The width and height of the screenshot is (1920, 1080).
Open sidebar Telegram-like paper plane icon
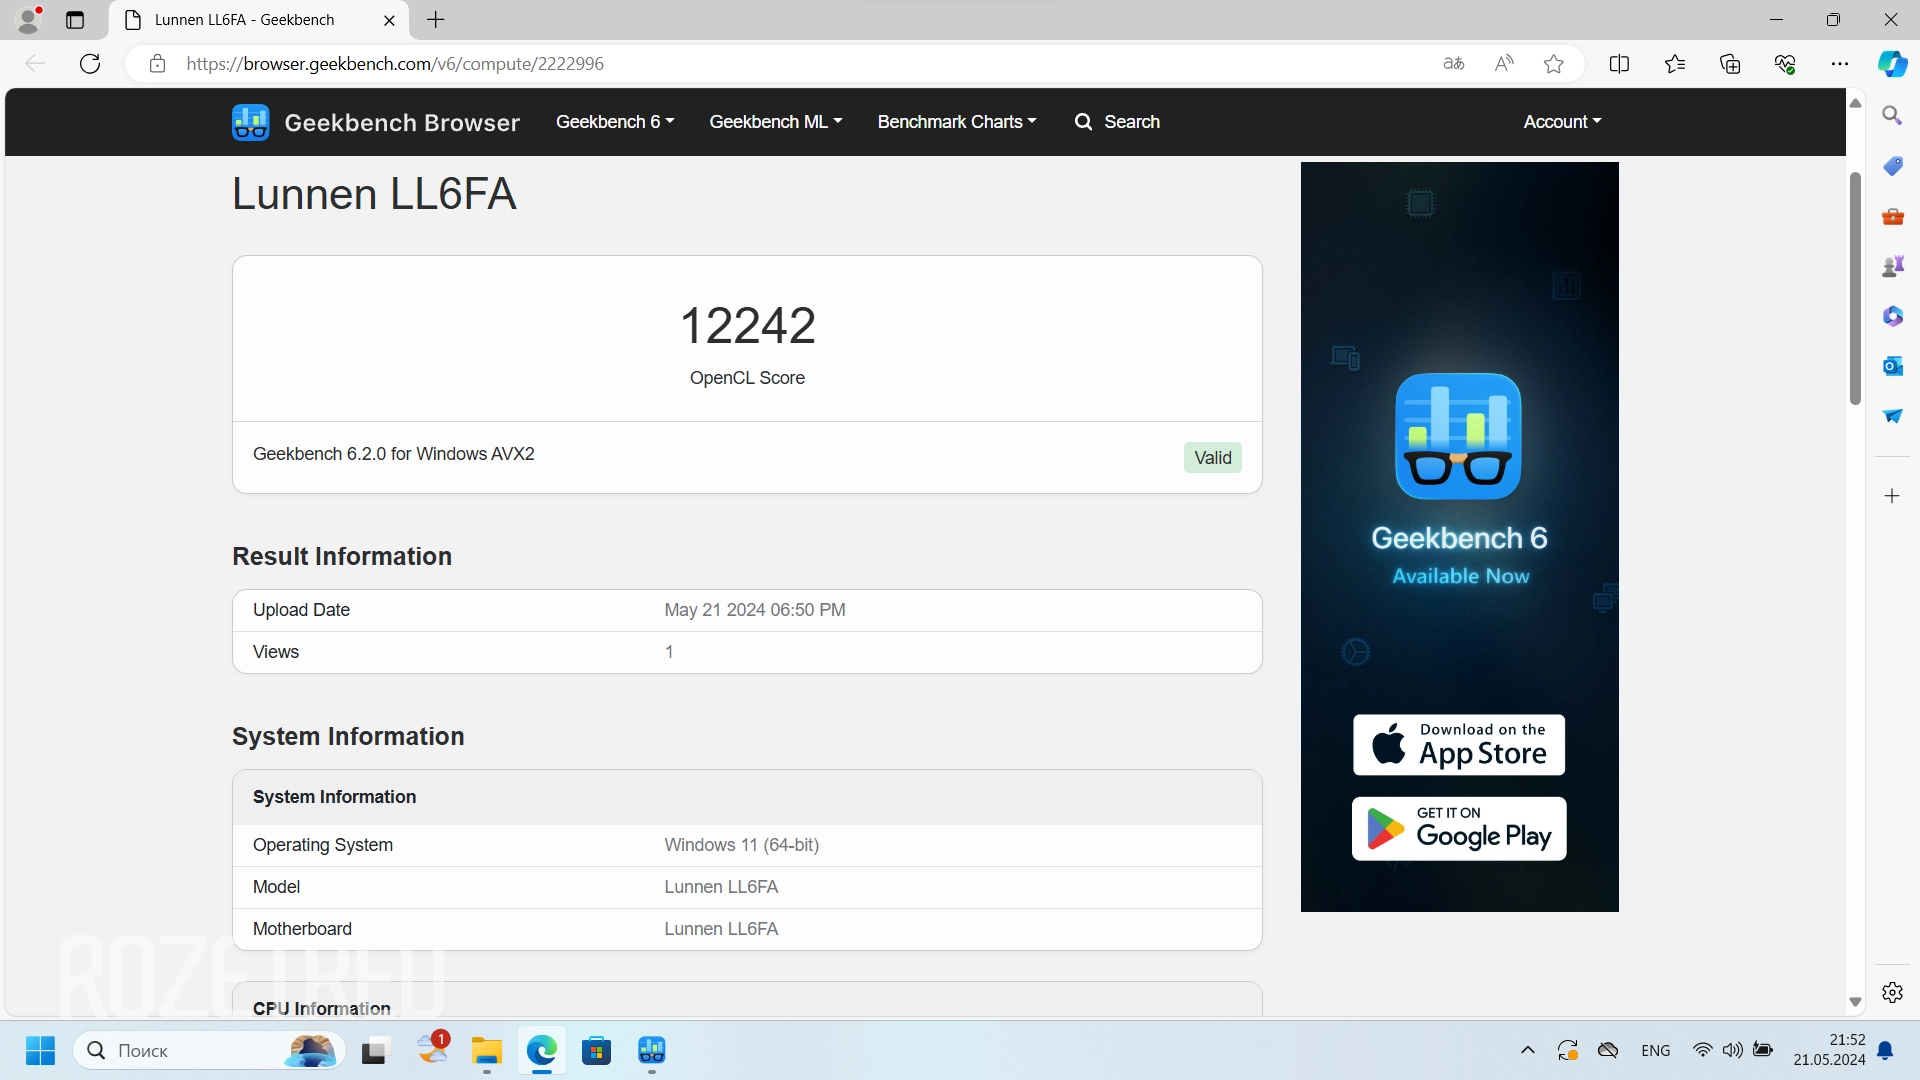[x=1892, y=416]
